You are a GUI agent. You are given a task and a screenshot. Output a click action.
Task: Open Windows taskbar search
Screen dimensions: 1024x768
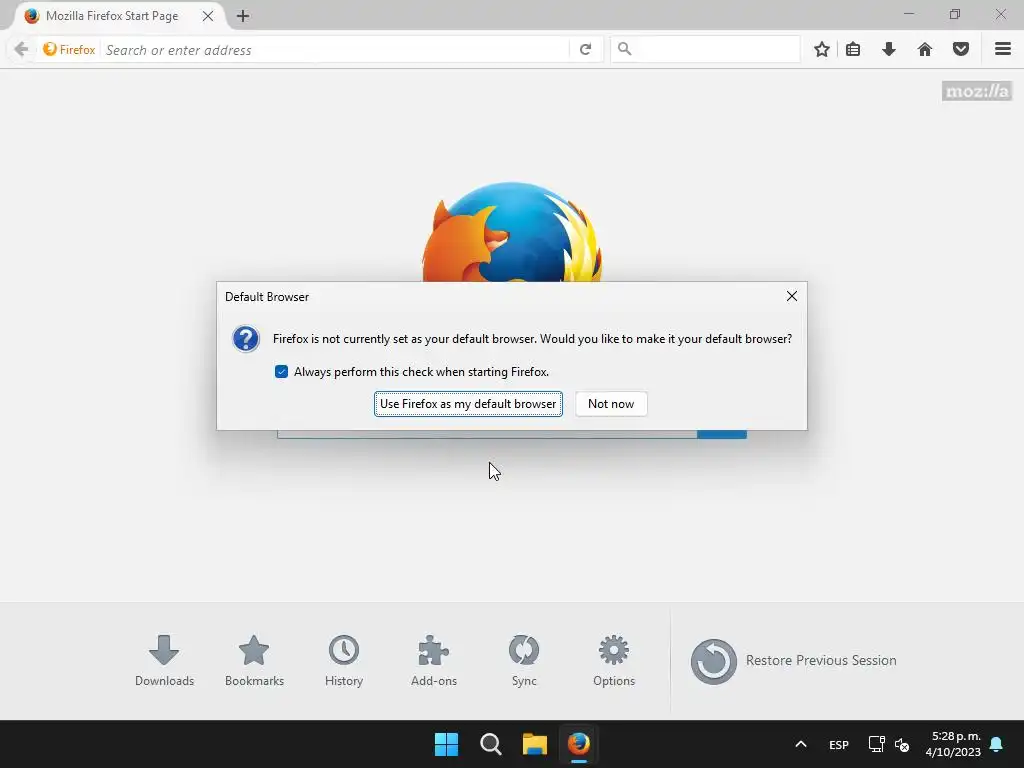[x=490, y=744]
